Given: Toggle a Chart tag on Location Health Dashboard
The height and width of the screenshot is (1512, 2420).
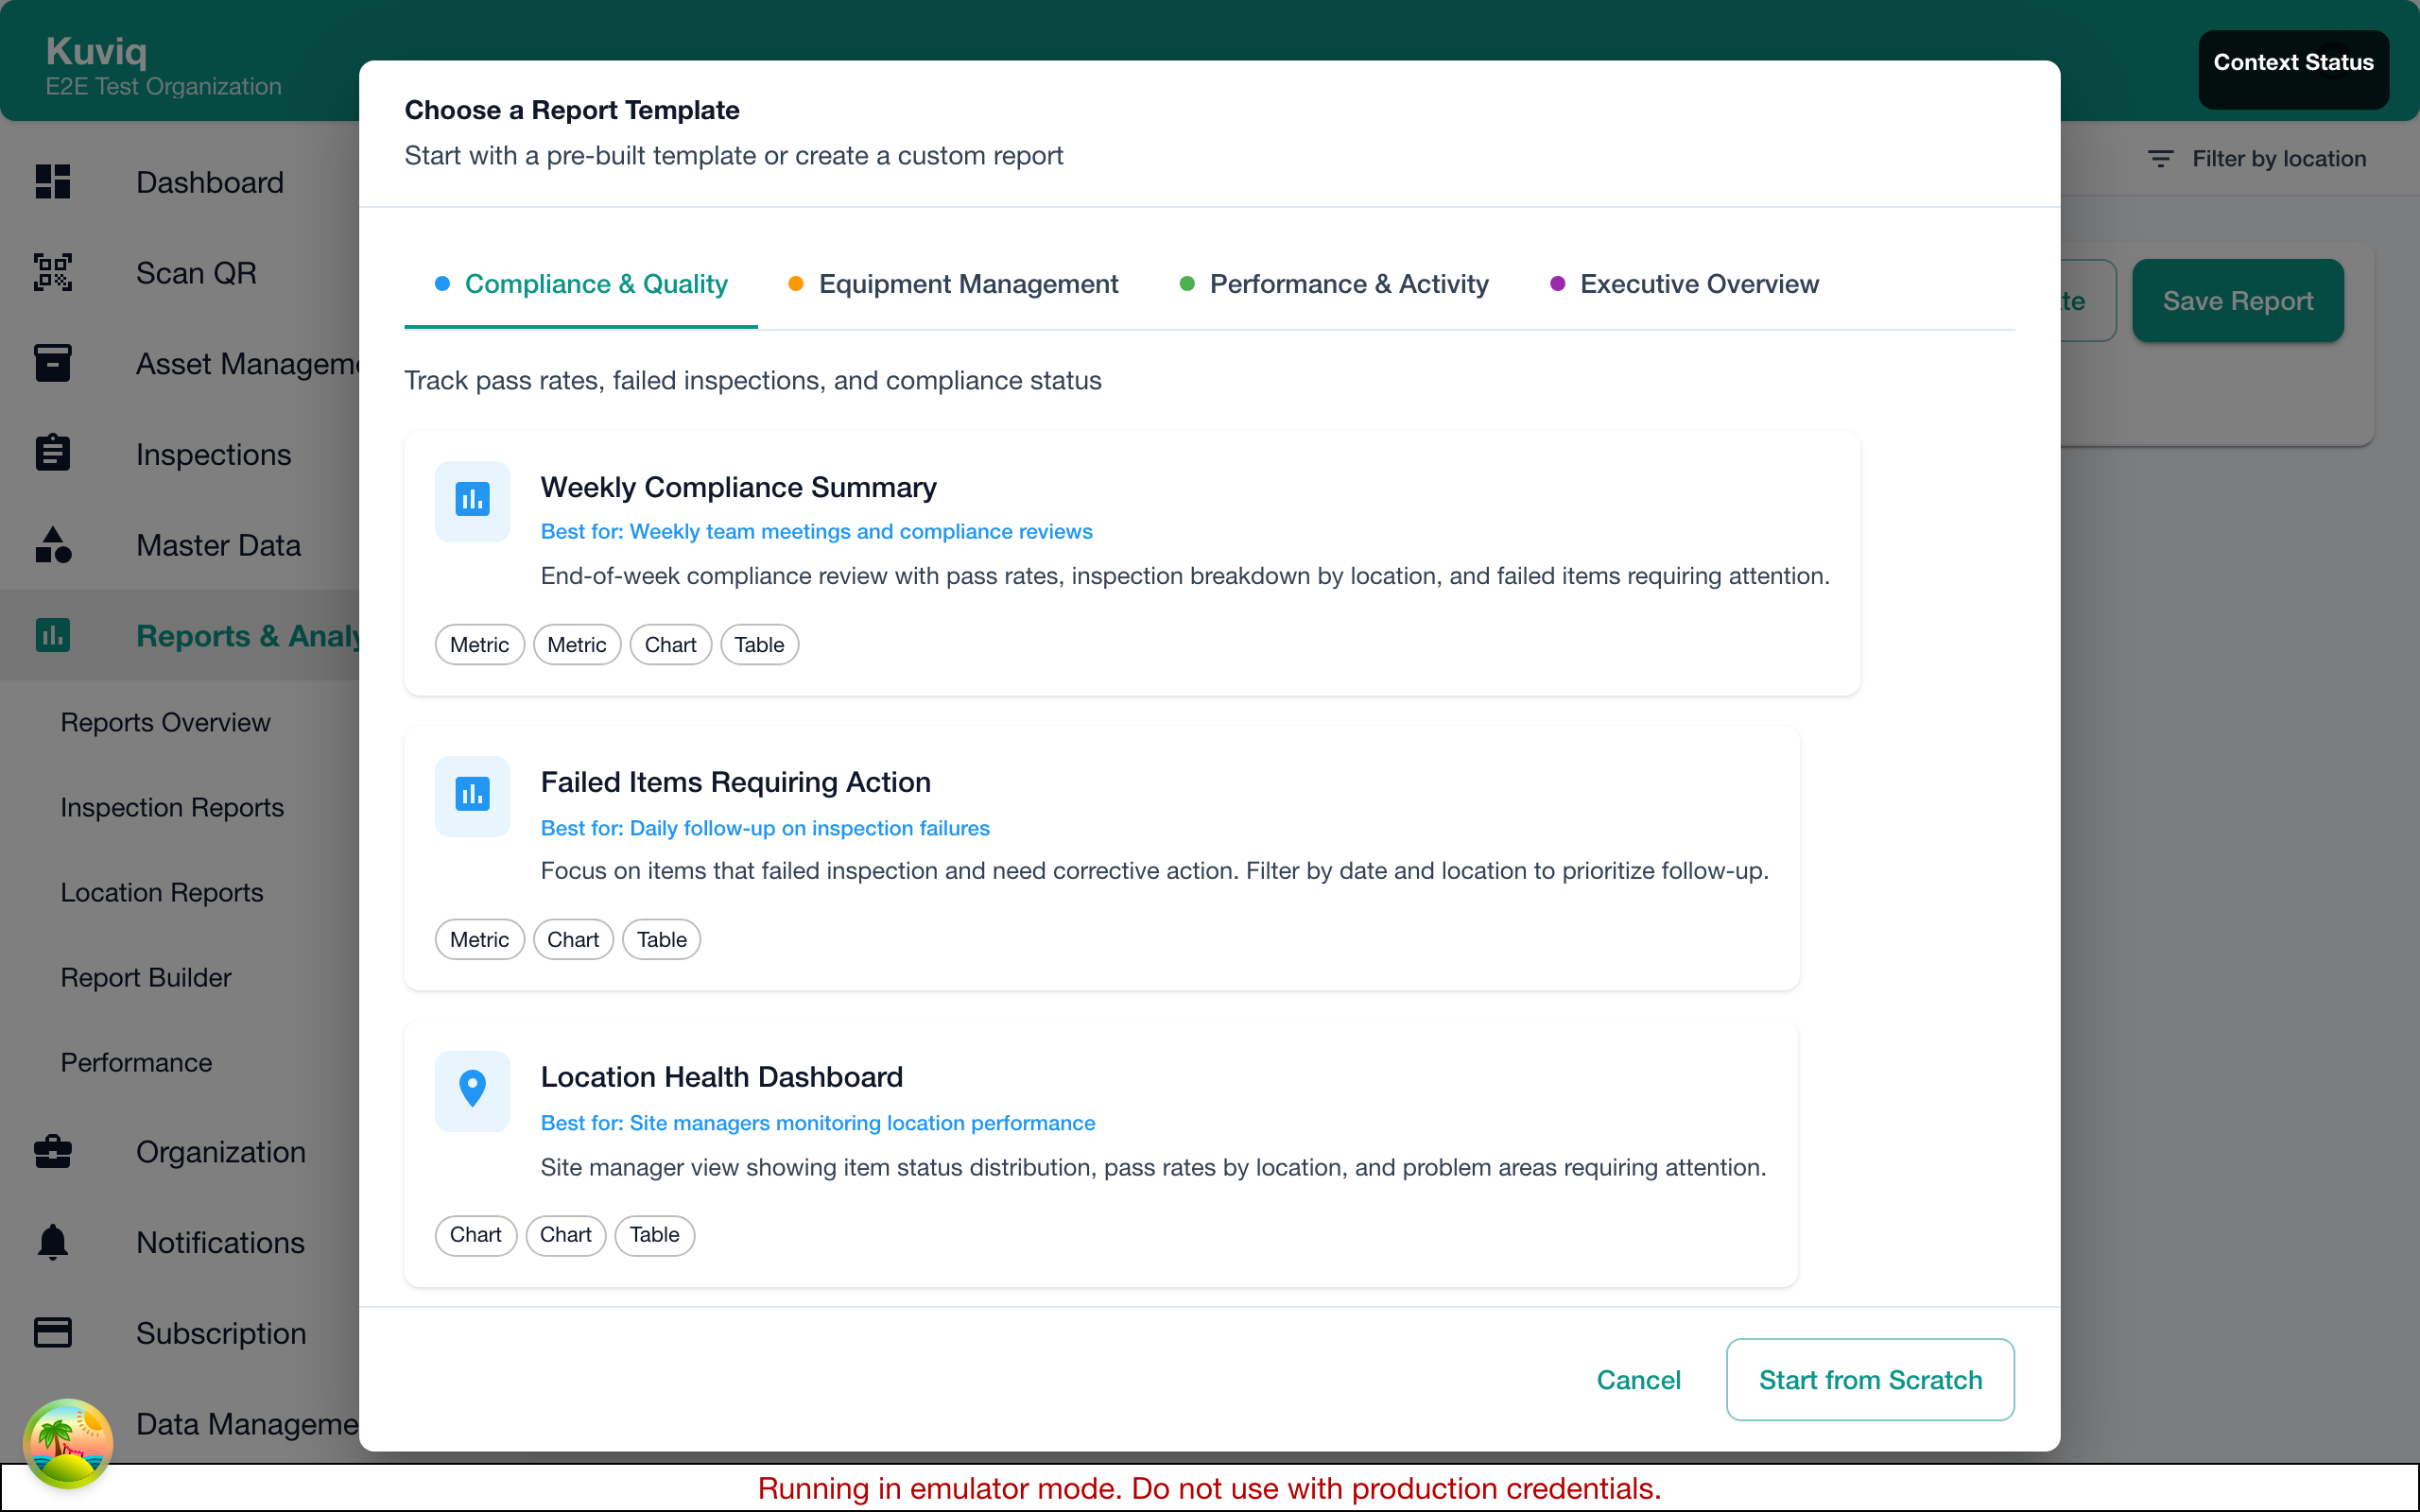Looking at the screenshot, I should pos(475,1235).
